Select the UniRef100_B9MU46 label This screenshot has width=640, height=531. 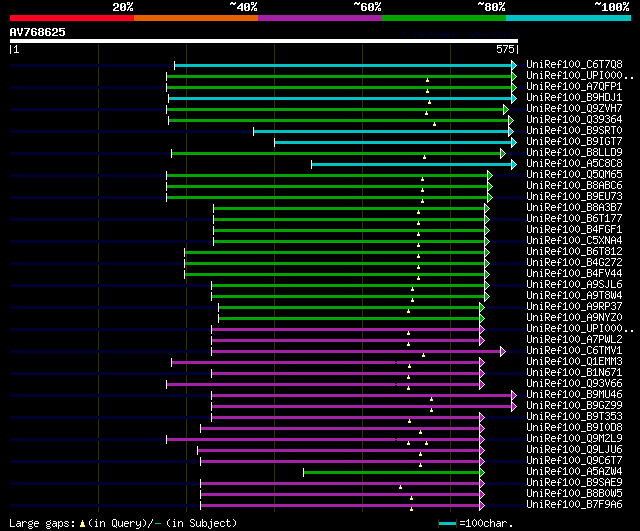click(574, 395)
